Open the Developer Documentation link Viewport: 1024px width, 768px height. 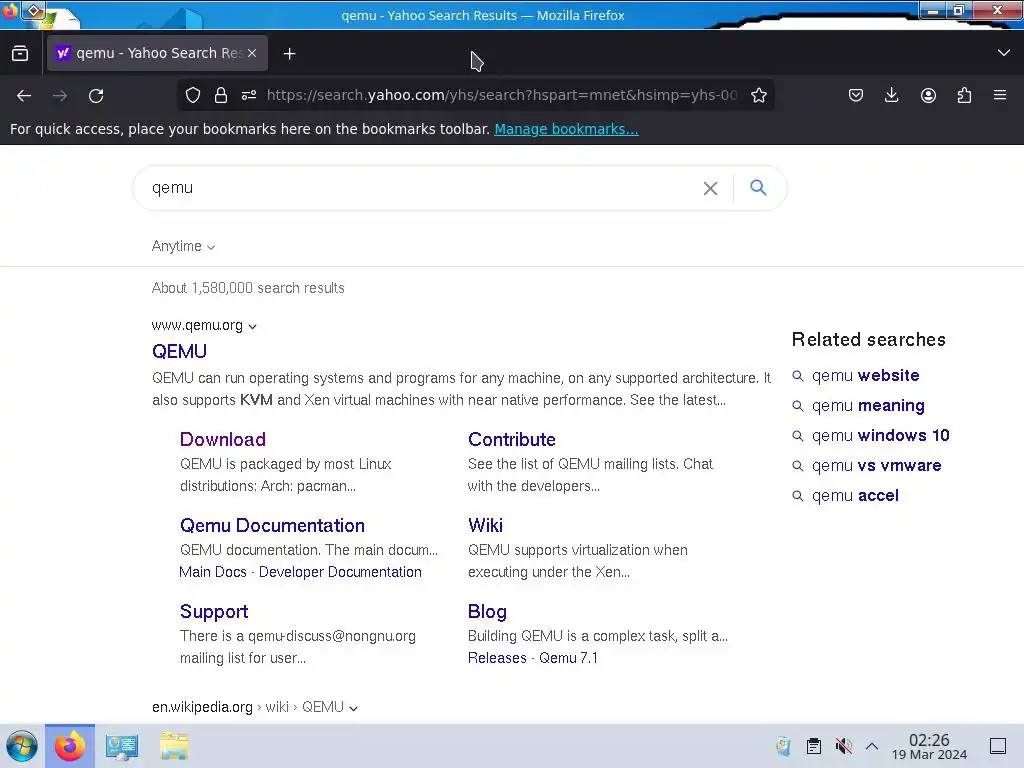pos(340,572)
